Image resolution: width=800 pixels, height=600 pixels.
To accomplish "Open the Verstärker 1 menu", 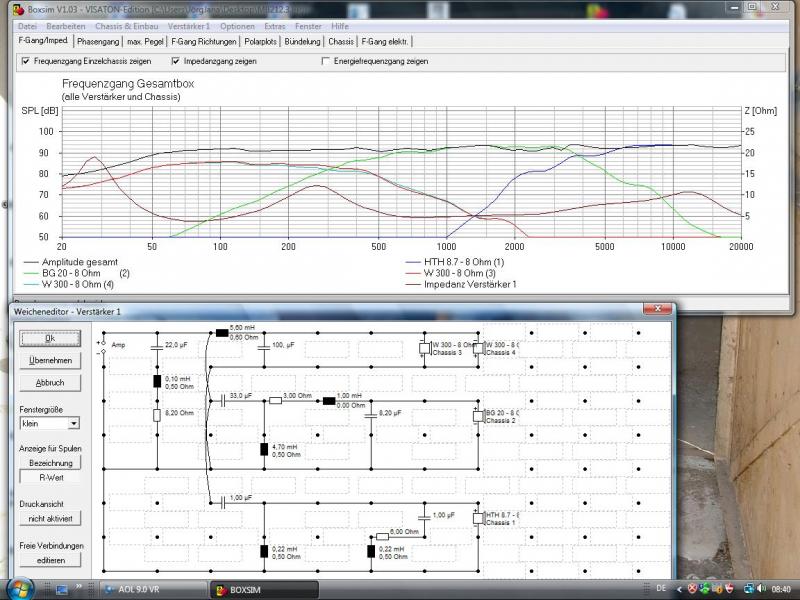I will (189, 26).
